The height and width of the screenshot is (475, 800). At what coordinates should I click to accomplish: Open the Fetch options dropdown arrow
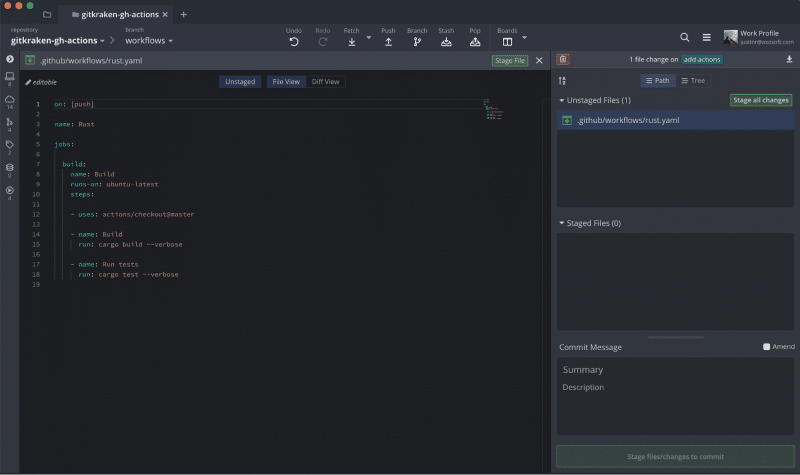point(369,37)
